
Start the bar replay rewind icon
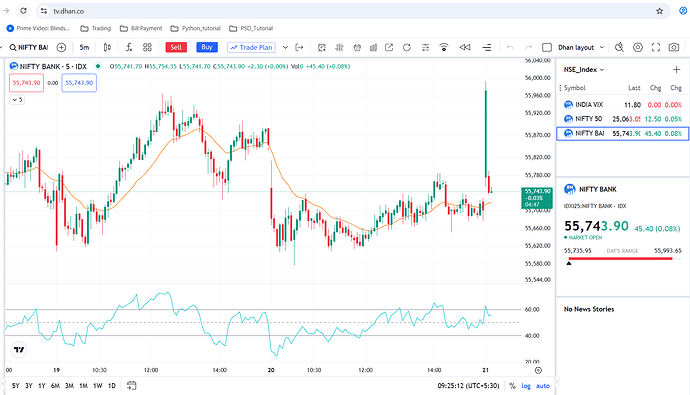pos(465,48)
